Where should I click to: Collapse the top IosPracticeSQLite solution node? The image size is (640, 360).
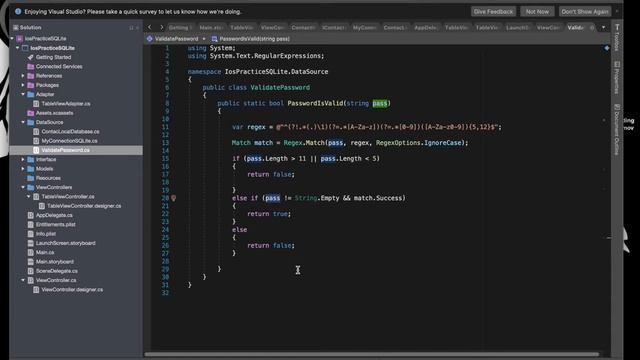pyautogui.click(x=12, y=38)
